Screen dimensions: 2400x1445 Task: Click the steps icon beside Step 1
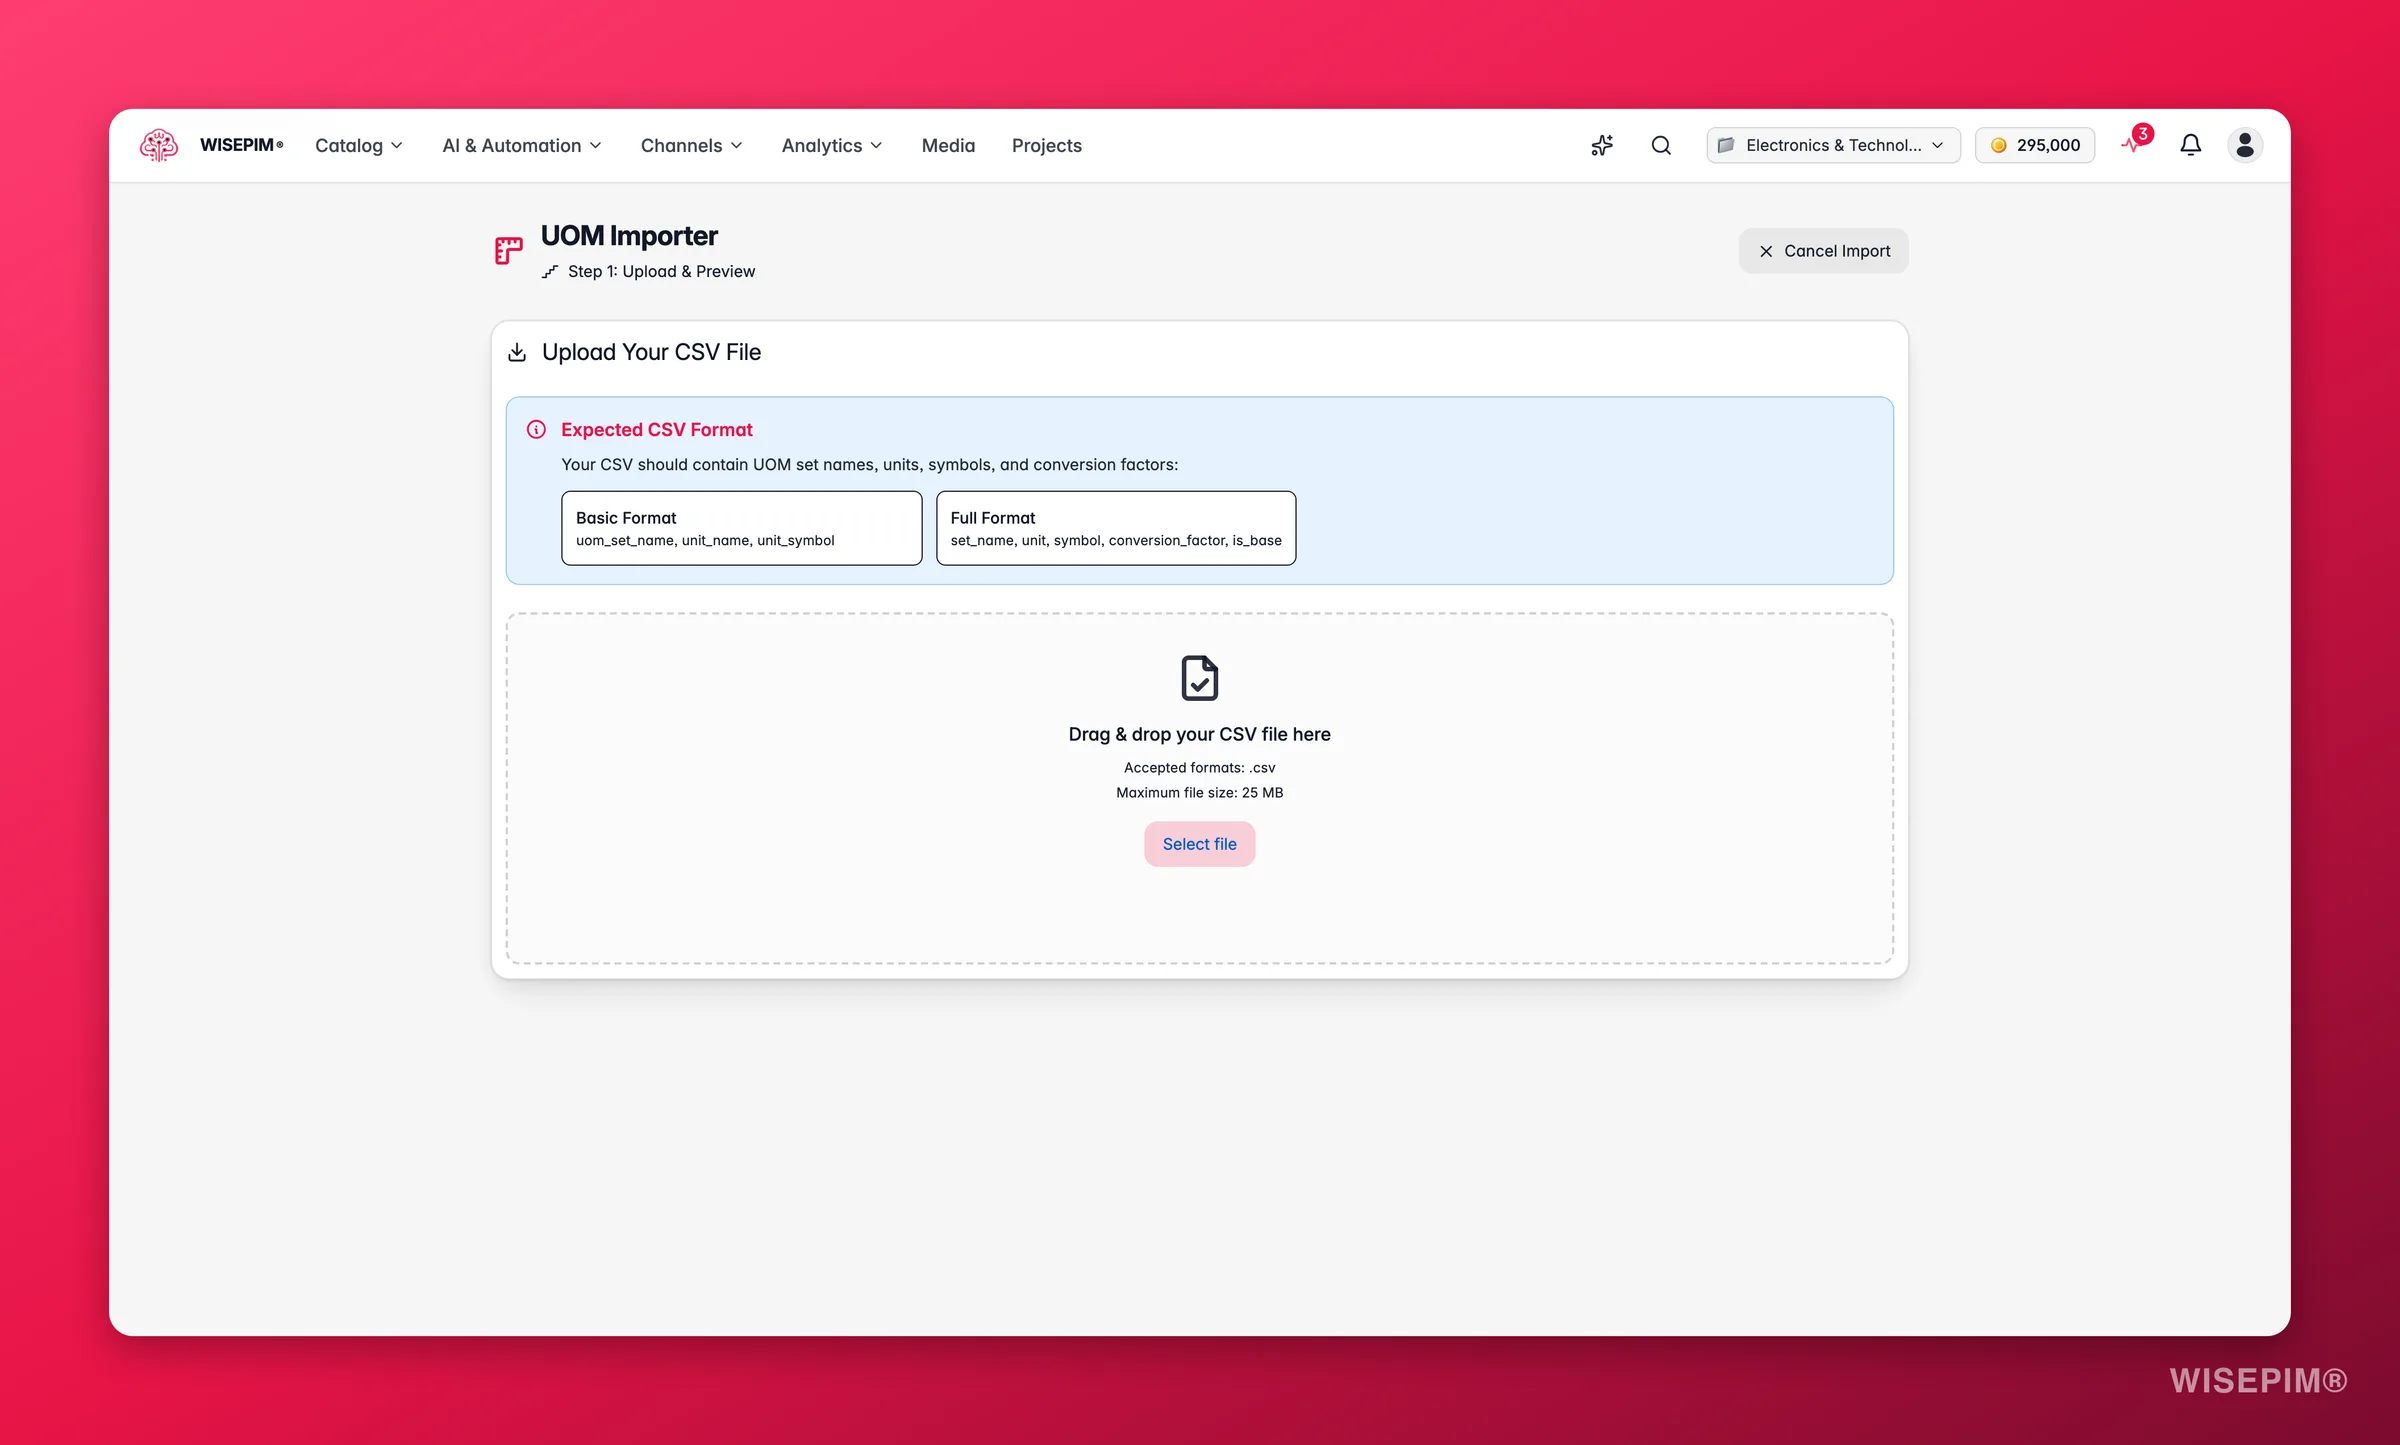(x=550, y=271)
